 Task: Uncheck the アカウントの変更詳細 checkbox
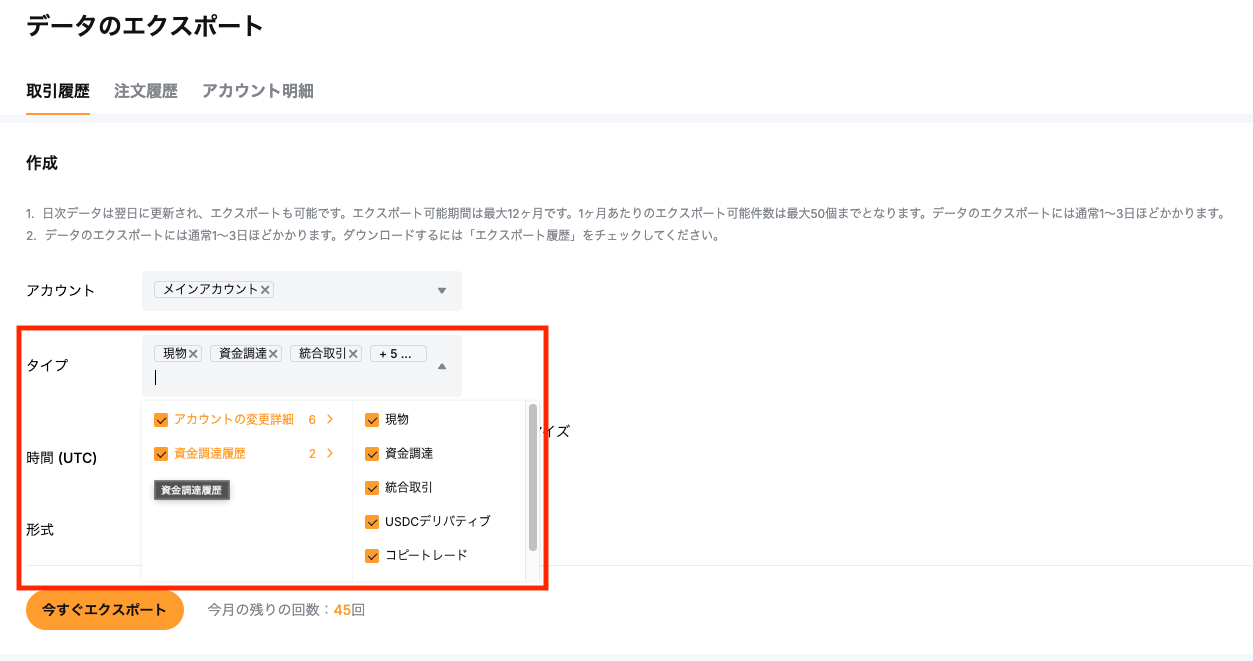[161, 420]
